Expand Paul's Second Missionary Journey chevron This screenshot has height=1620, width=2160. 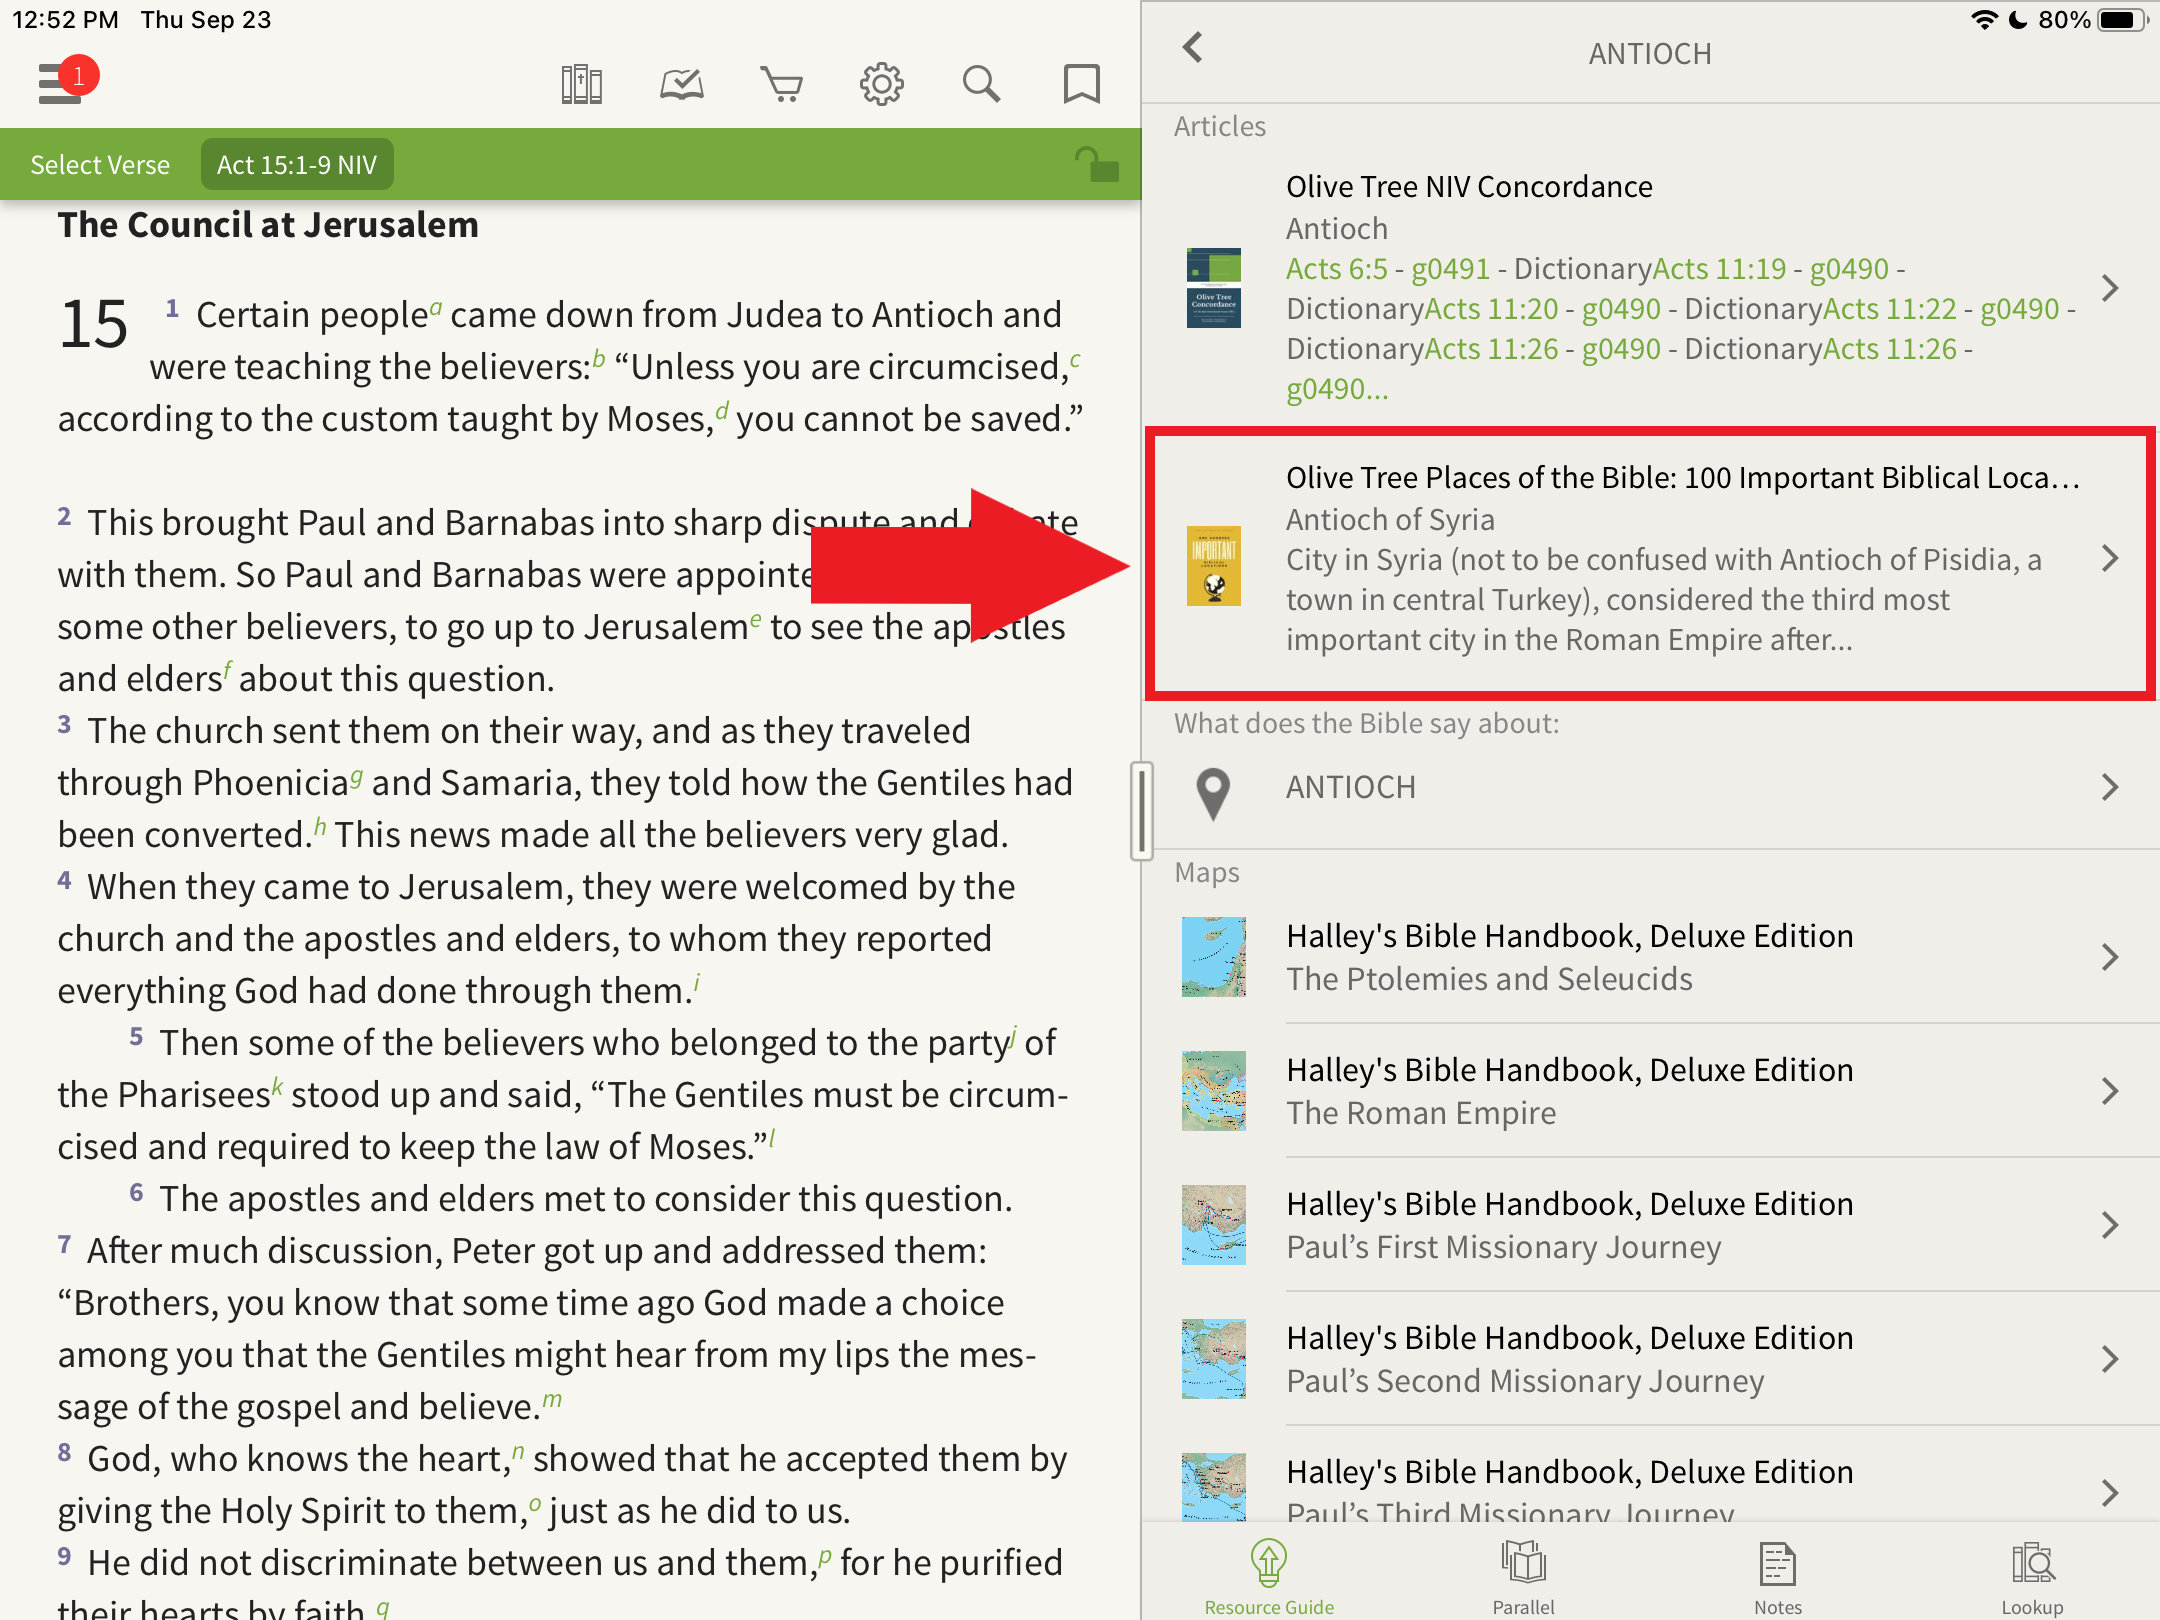click(x=2110, y=1359)
